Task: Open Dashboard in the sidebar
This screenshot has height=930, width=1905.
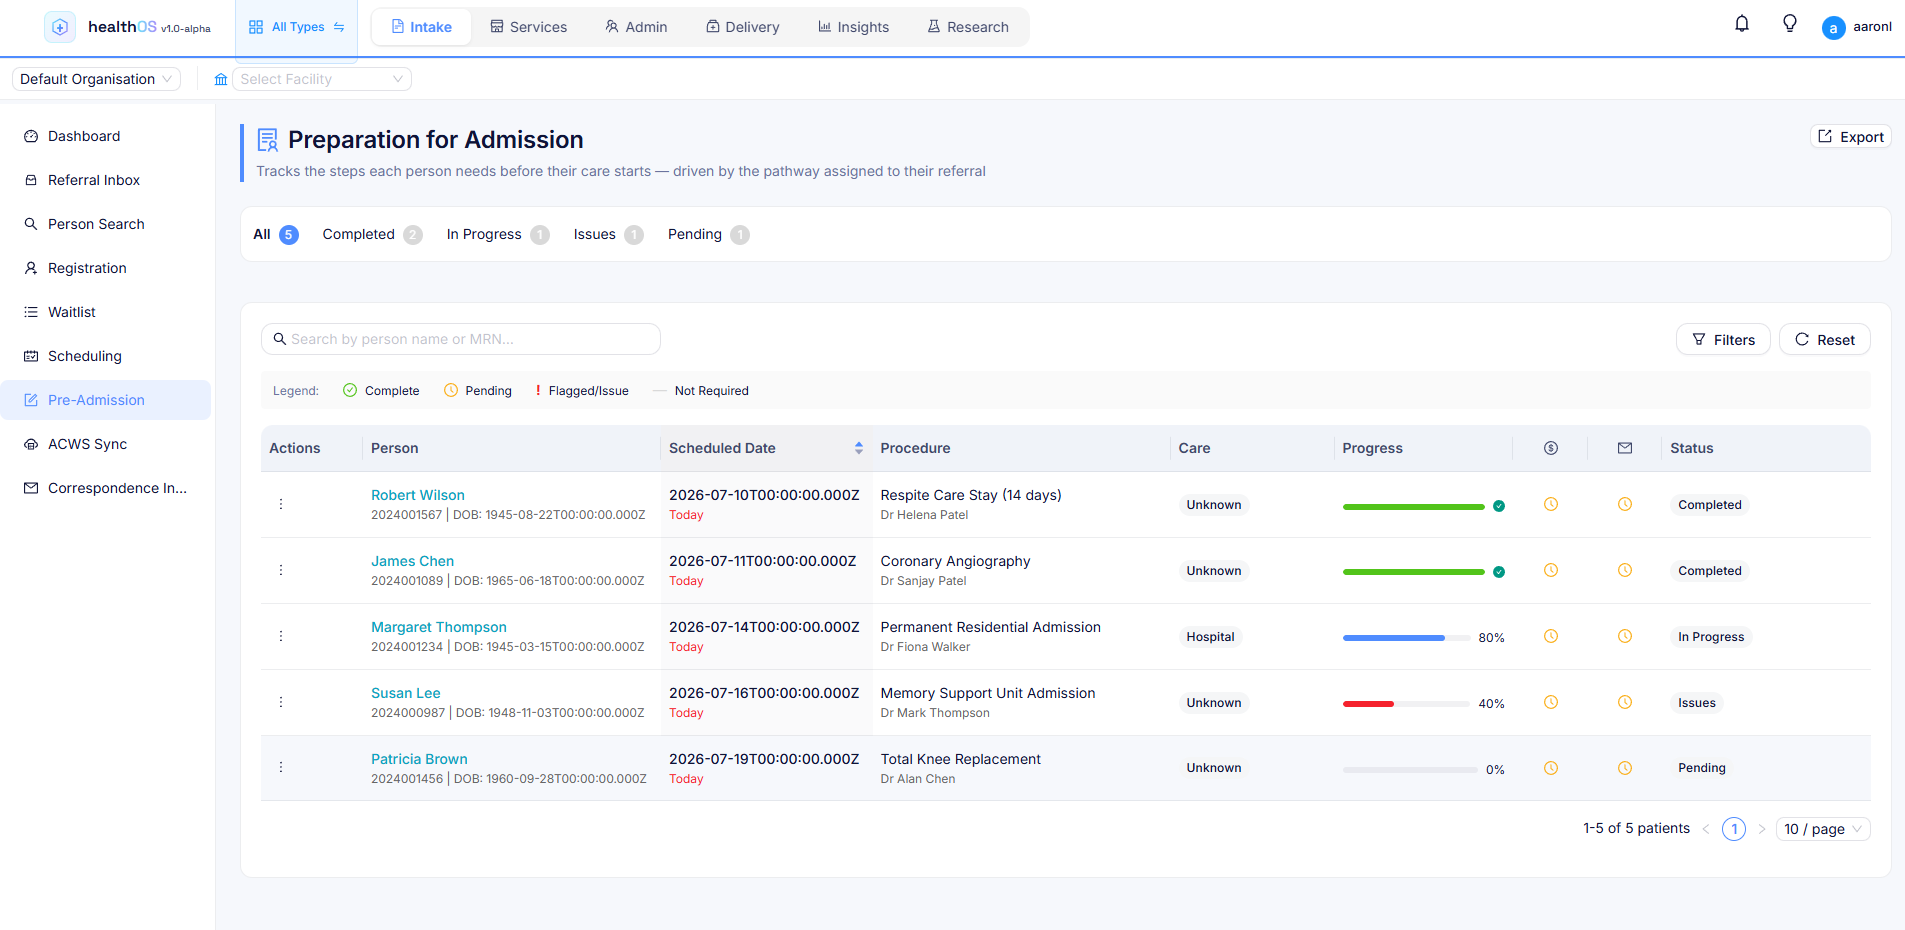Action: pyautogui.click(x=106, y=136)
